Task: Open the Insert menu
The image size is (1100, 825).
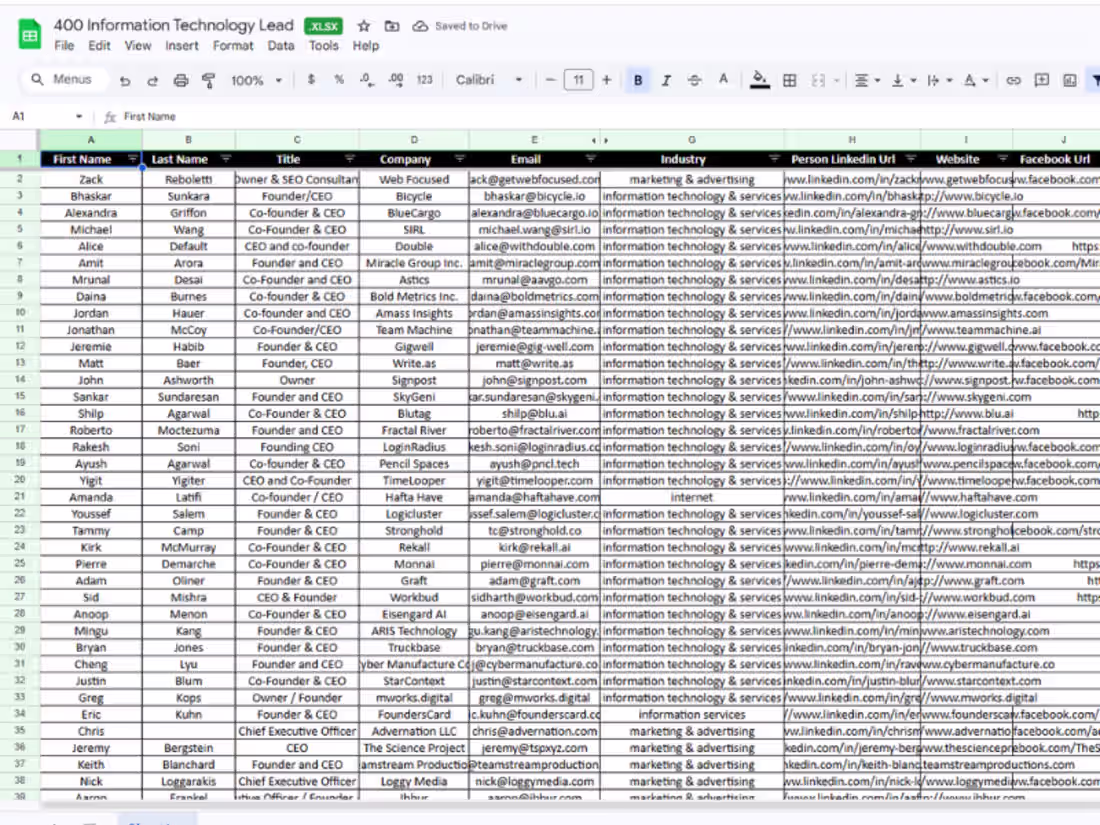Action: click(182, 46)
